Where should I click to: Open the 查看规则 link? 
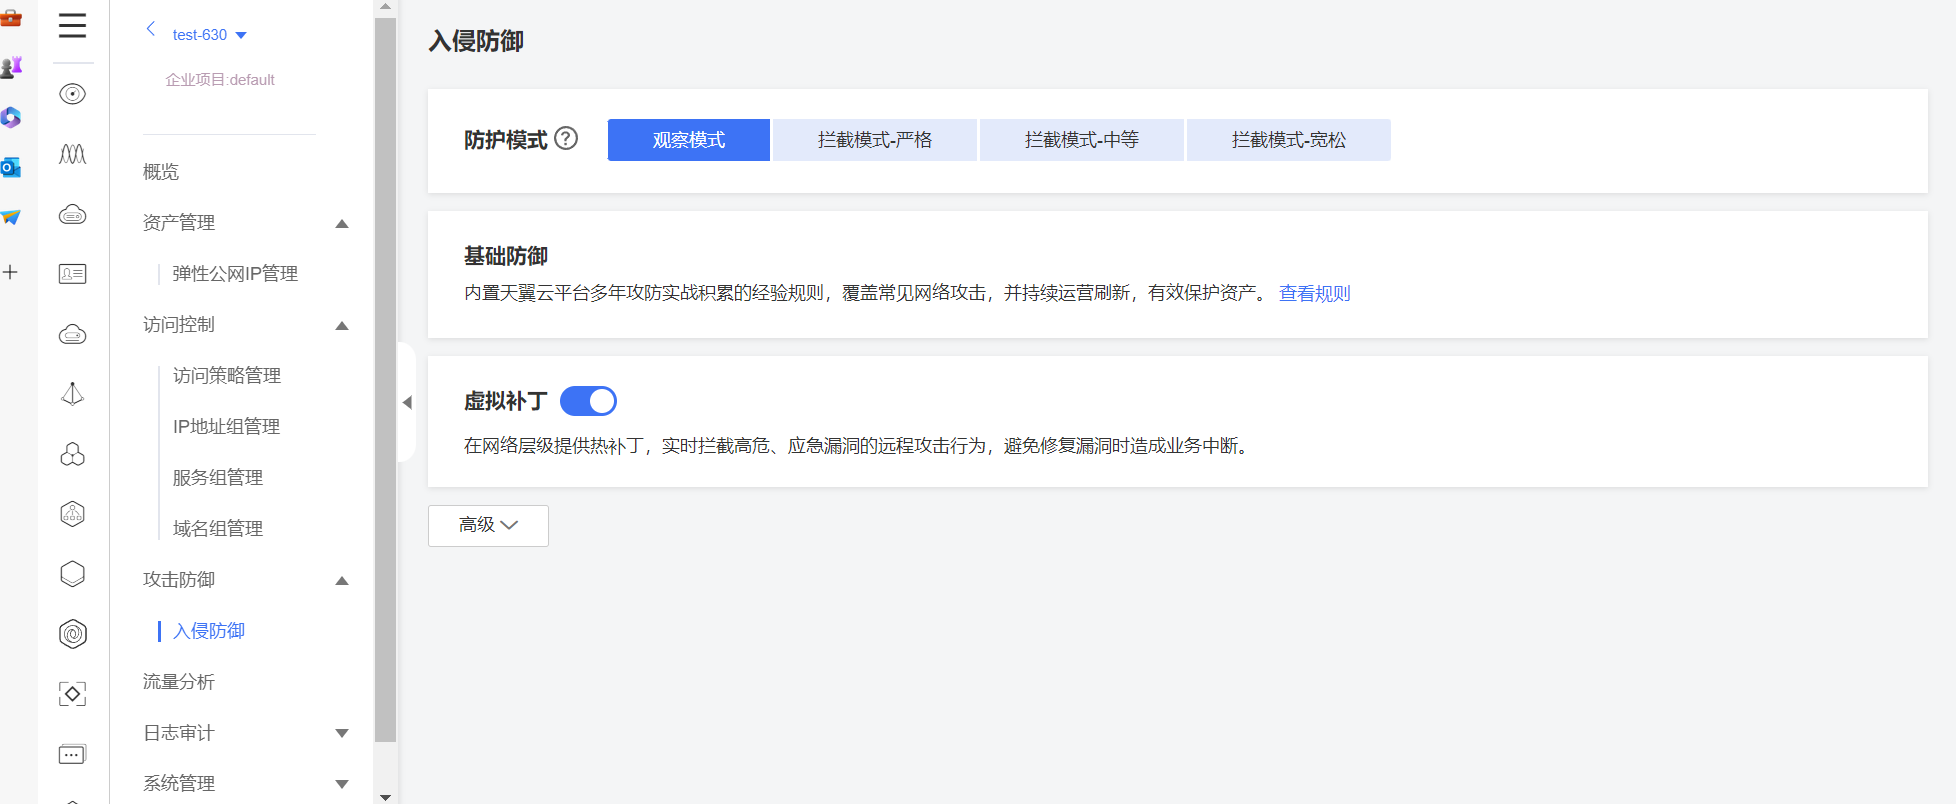coord(1314,293)
